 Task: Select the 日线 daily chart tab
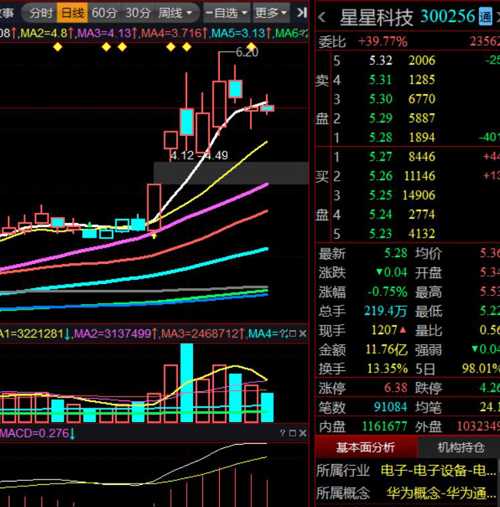click(x=72, y=13)
